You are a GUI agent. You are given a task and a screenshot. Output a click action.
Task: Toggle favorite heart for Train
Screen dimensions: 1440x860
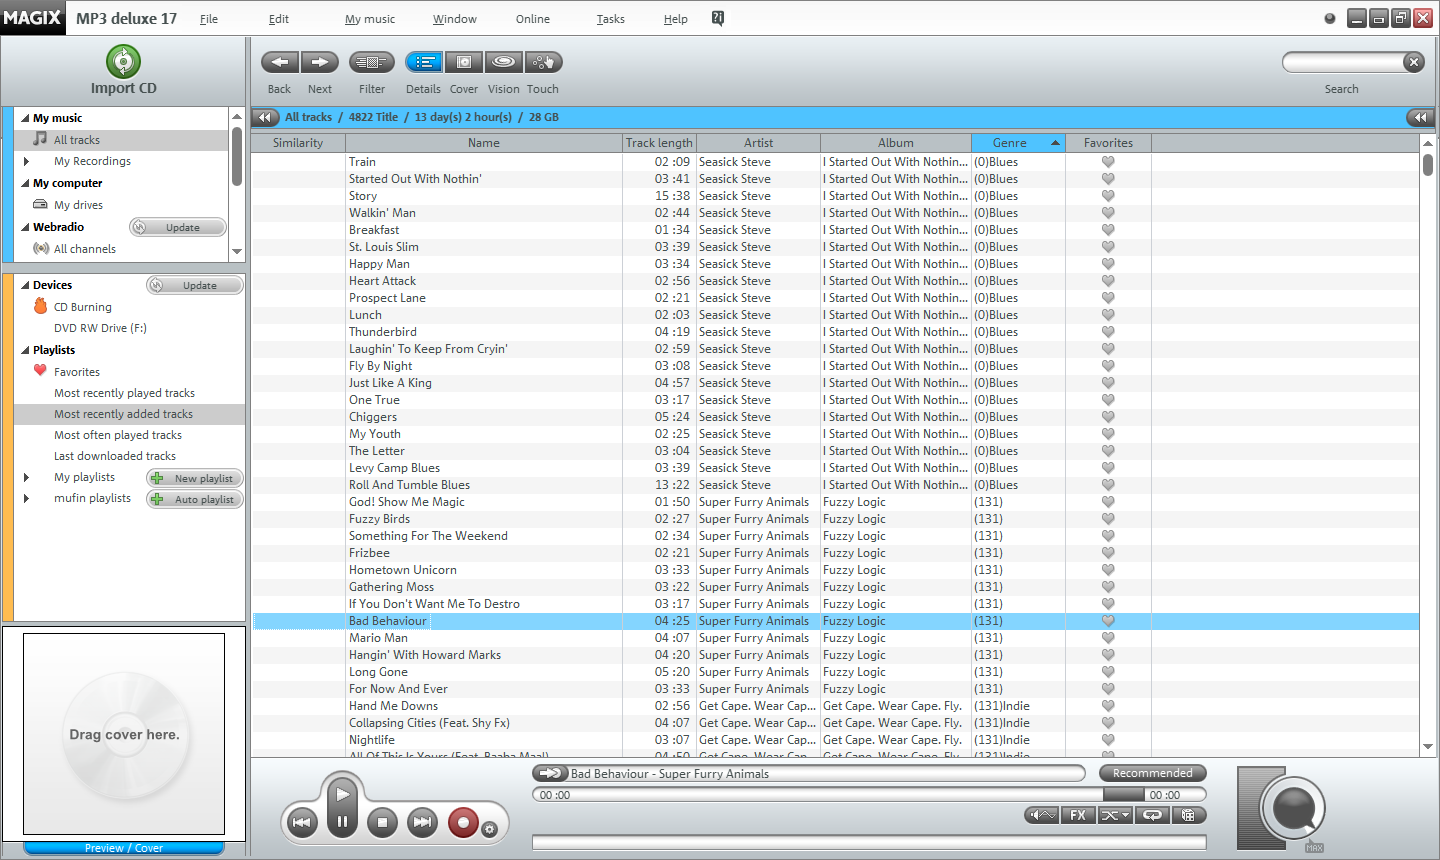[1108, 162]
